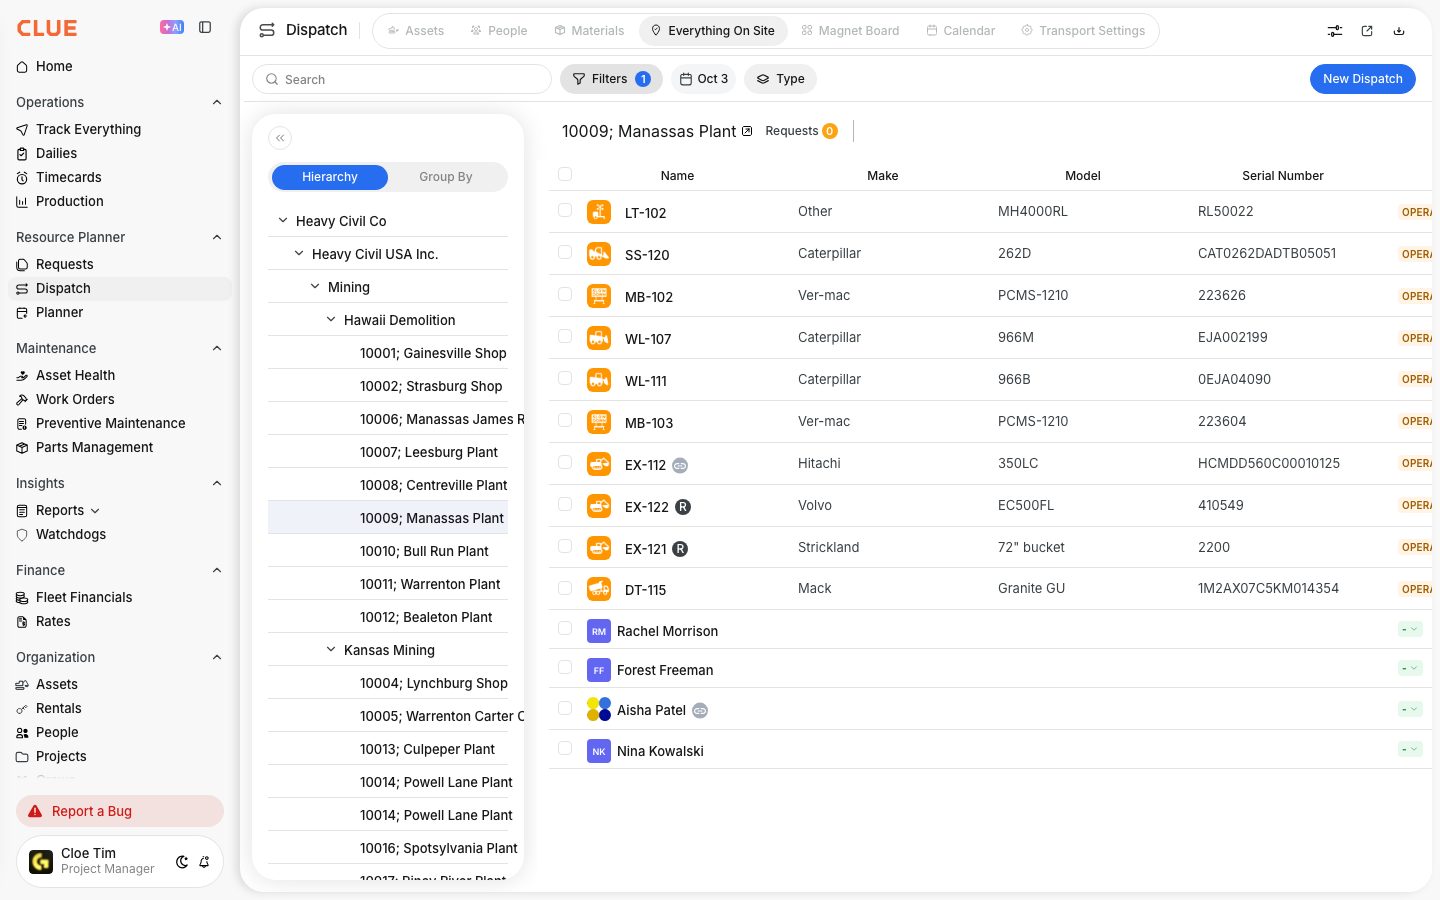Open the display settings sliders icon
The height and width of the screenshot is (900, 1440).
1335,31
